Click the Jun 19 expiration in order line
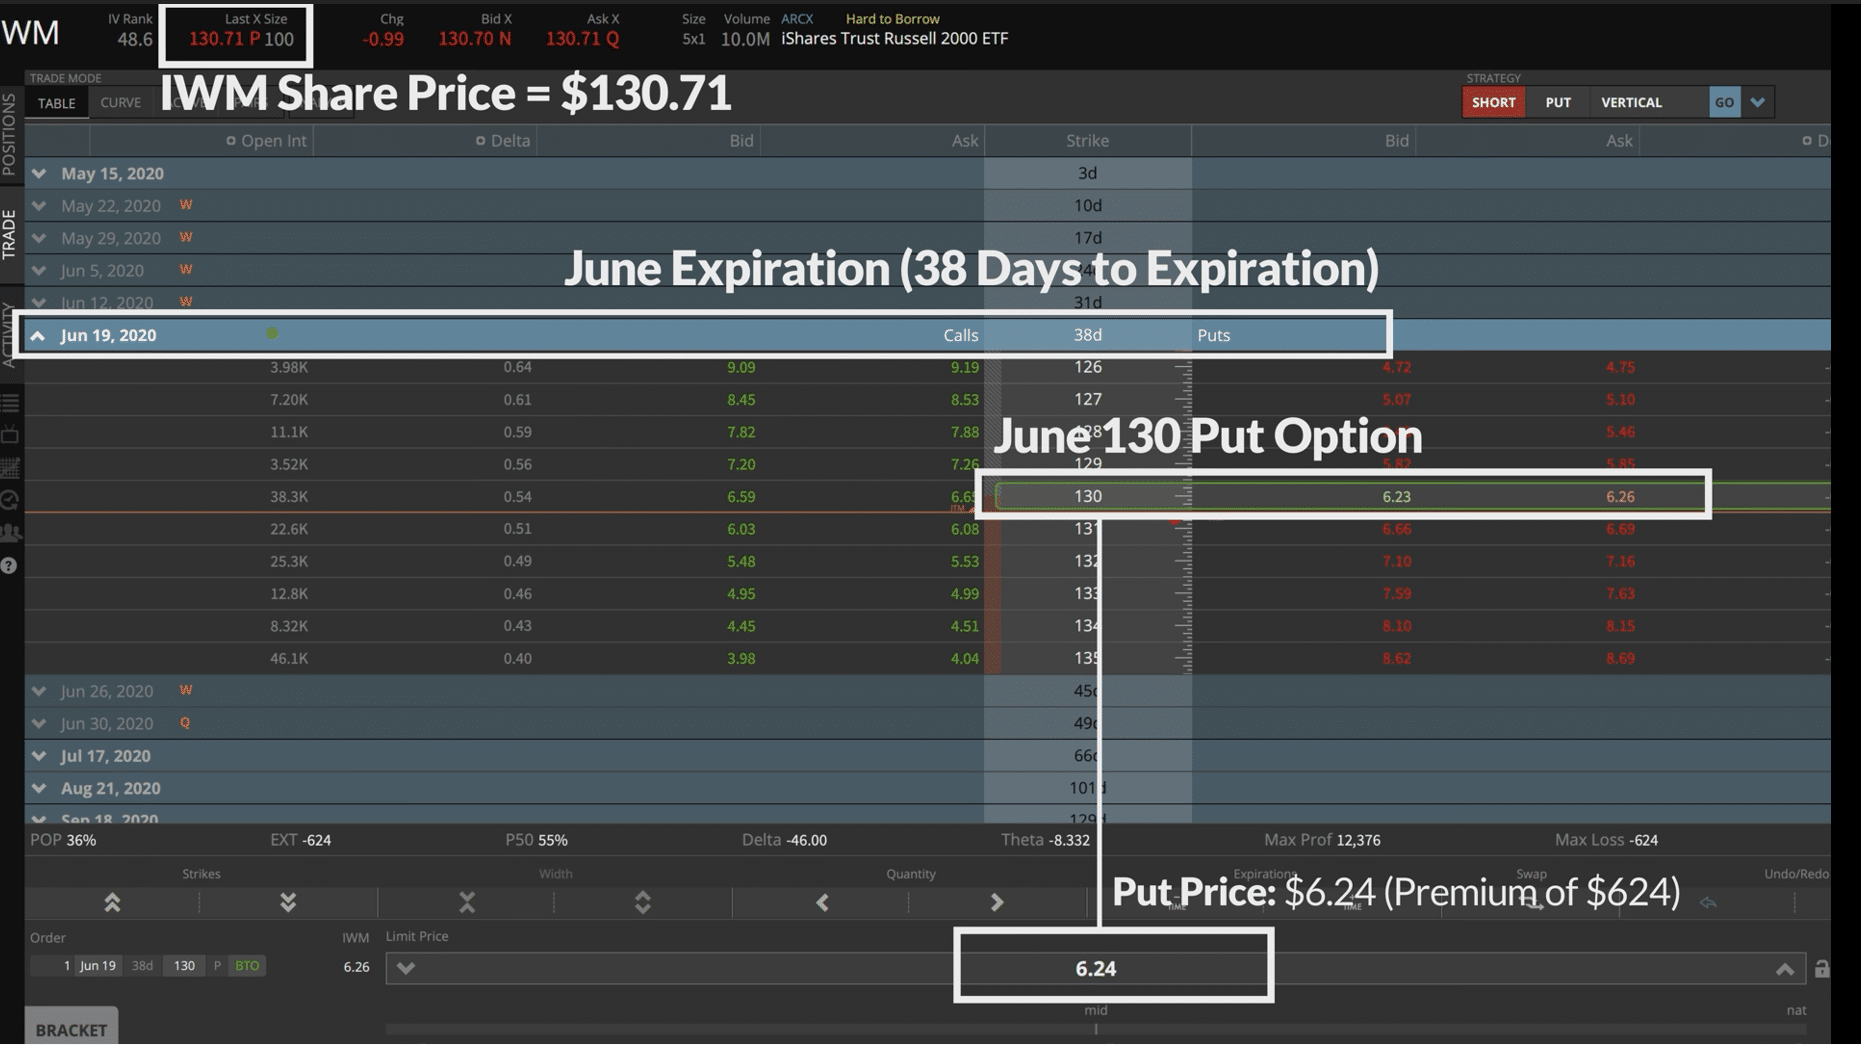1861x1045 pixels. (x=98, y=966)
